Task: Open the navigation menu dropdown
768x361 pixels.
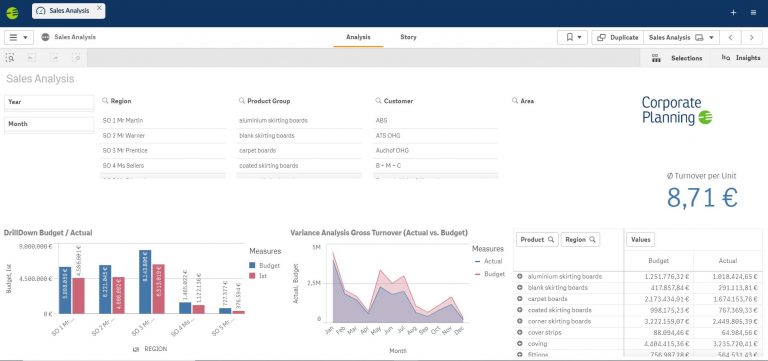Action: coord(19,37)
